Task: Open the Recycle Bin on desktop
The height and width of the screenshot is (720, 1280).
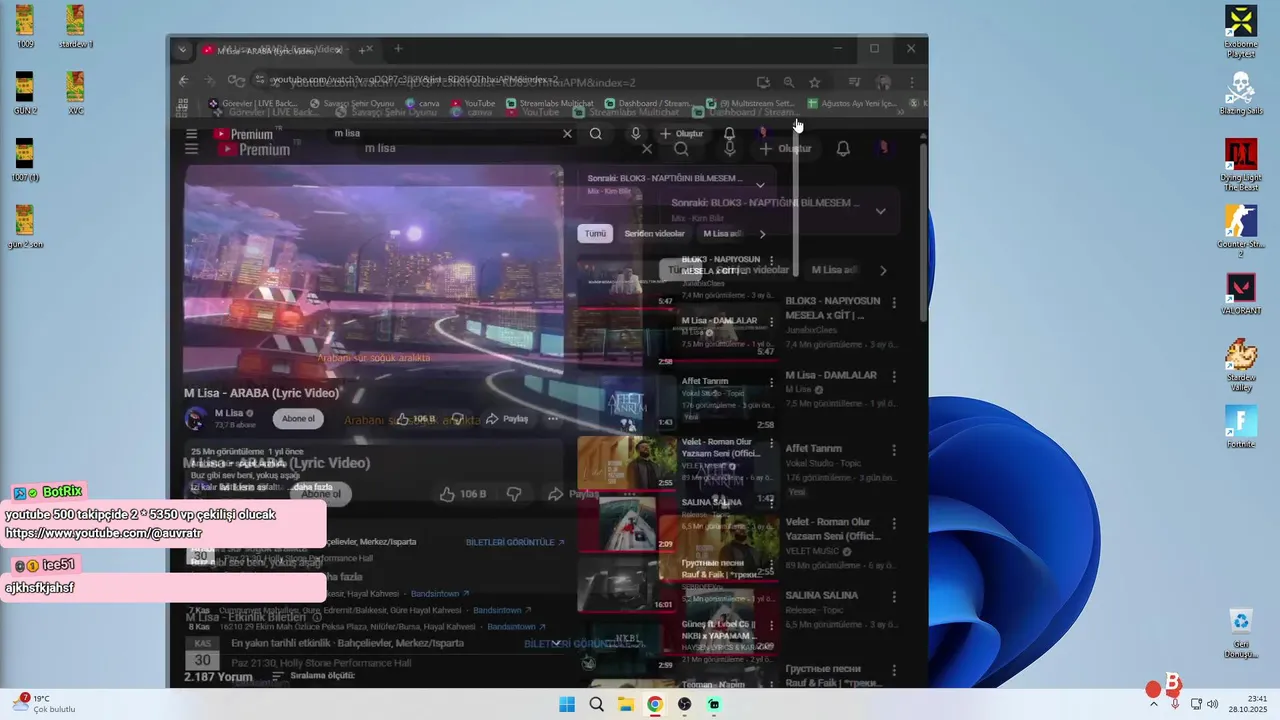Action: click(x=1241, y=634)
